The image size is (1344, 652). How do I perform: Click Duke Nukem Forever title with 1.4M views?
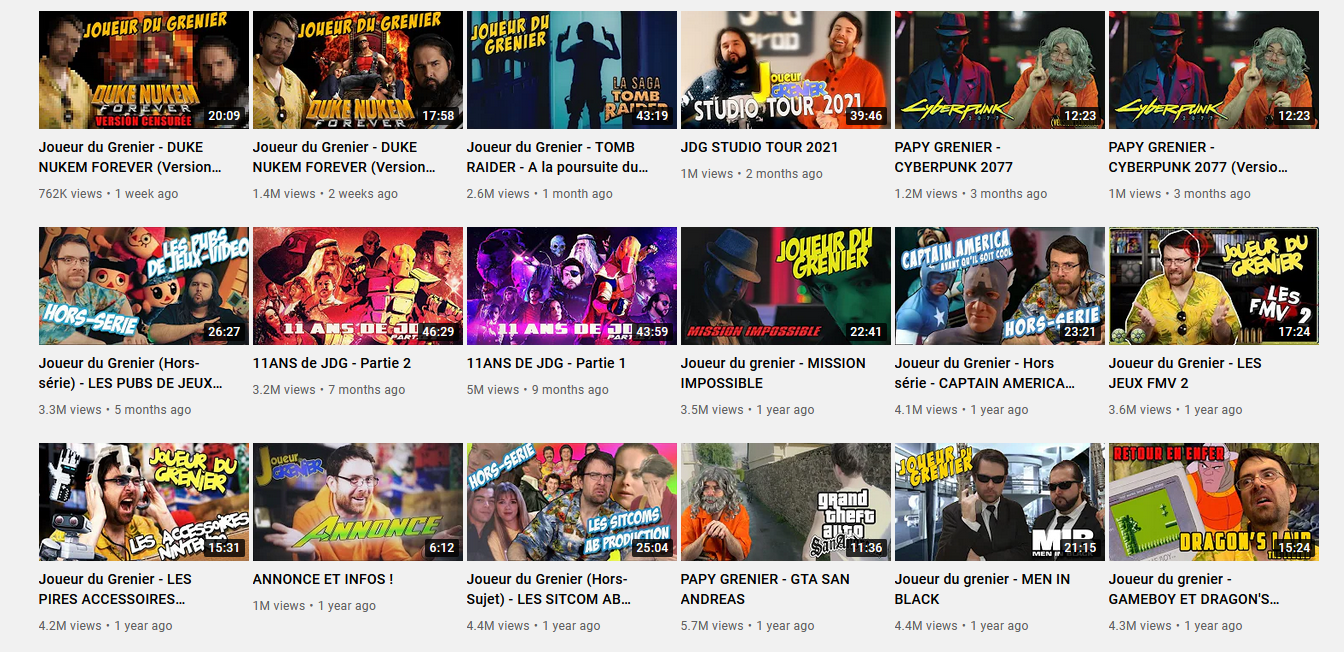[x=345, y=157]
